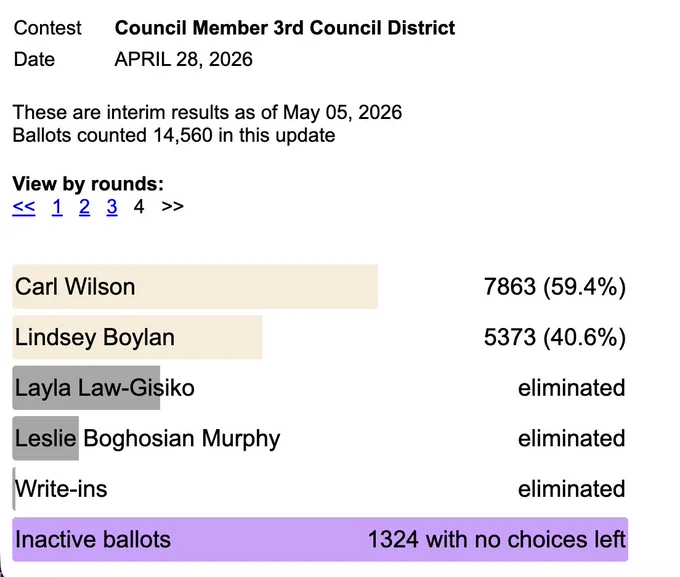Screen dimensions: 680x577
Task: Click the >> next round arrows
Action: coord(173,207)
